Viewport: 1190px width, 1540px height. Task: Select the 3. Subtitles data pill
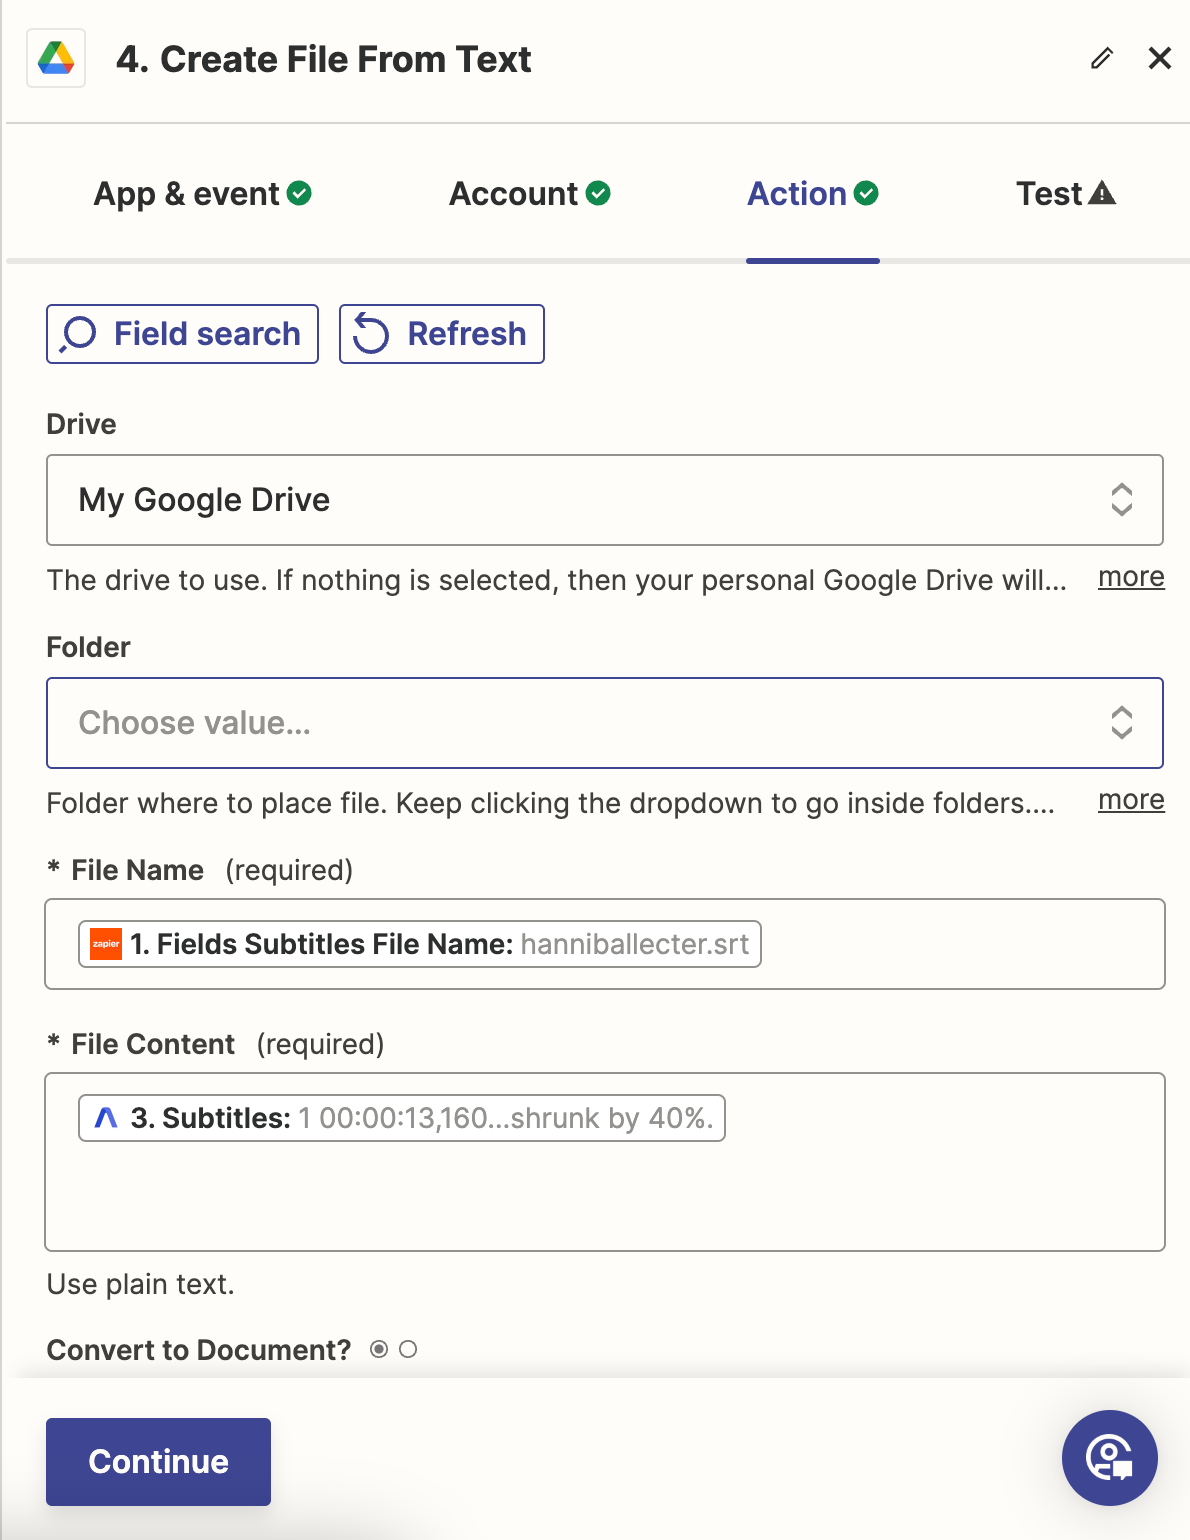(x=402, y=1118)
